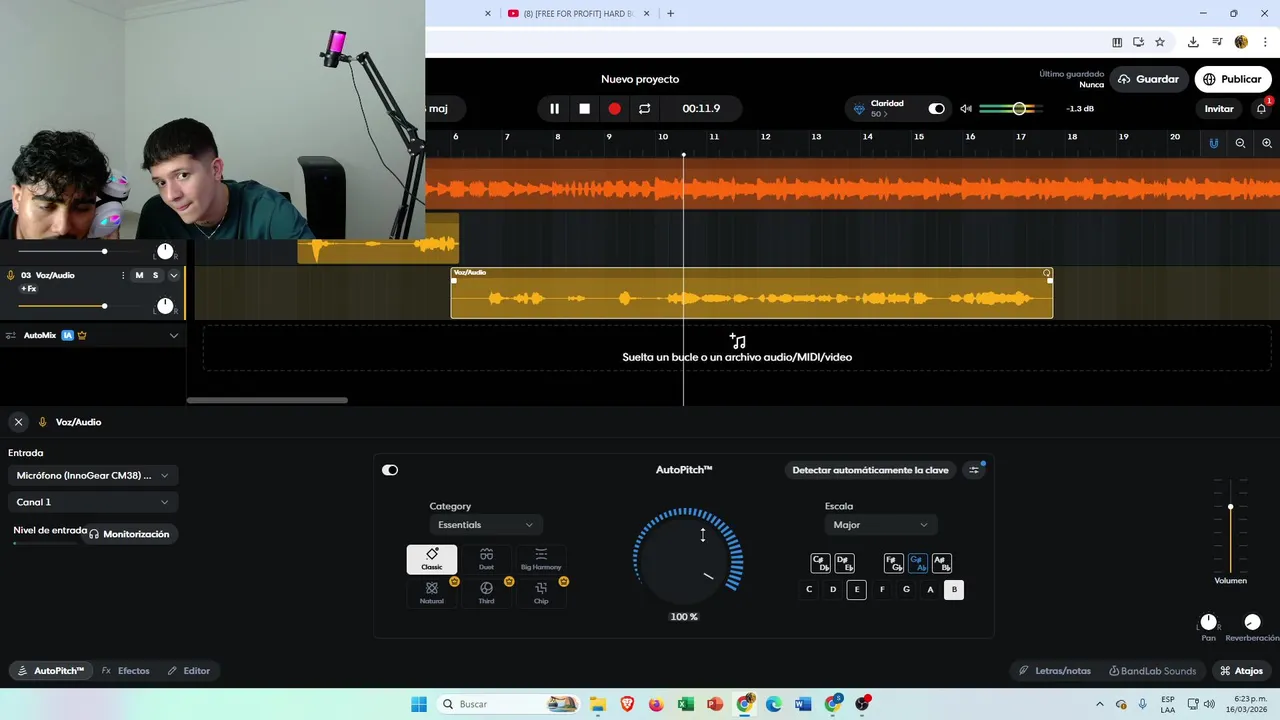Click the Publicar button
The width and height of the screenshot is (1280, 720).
click(x=1233, y=79)
